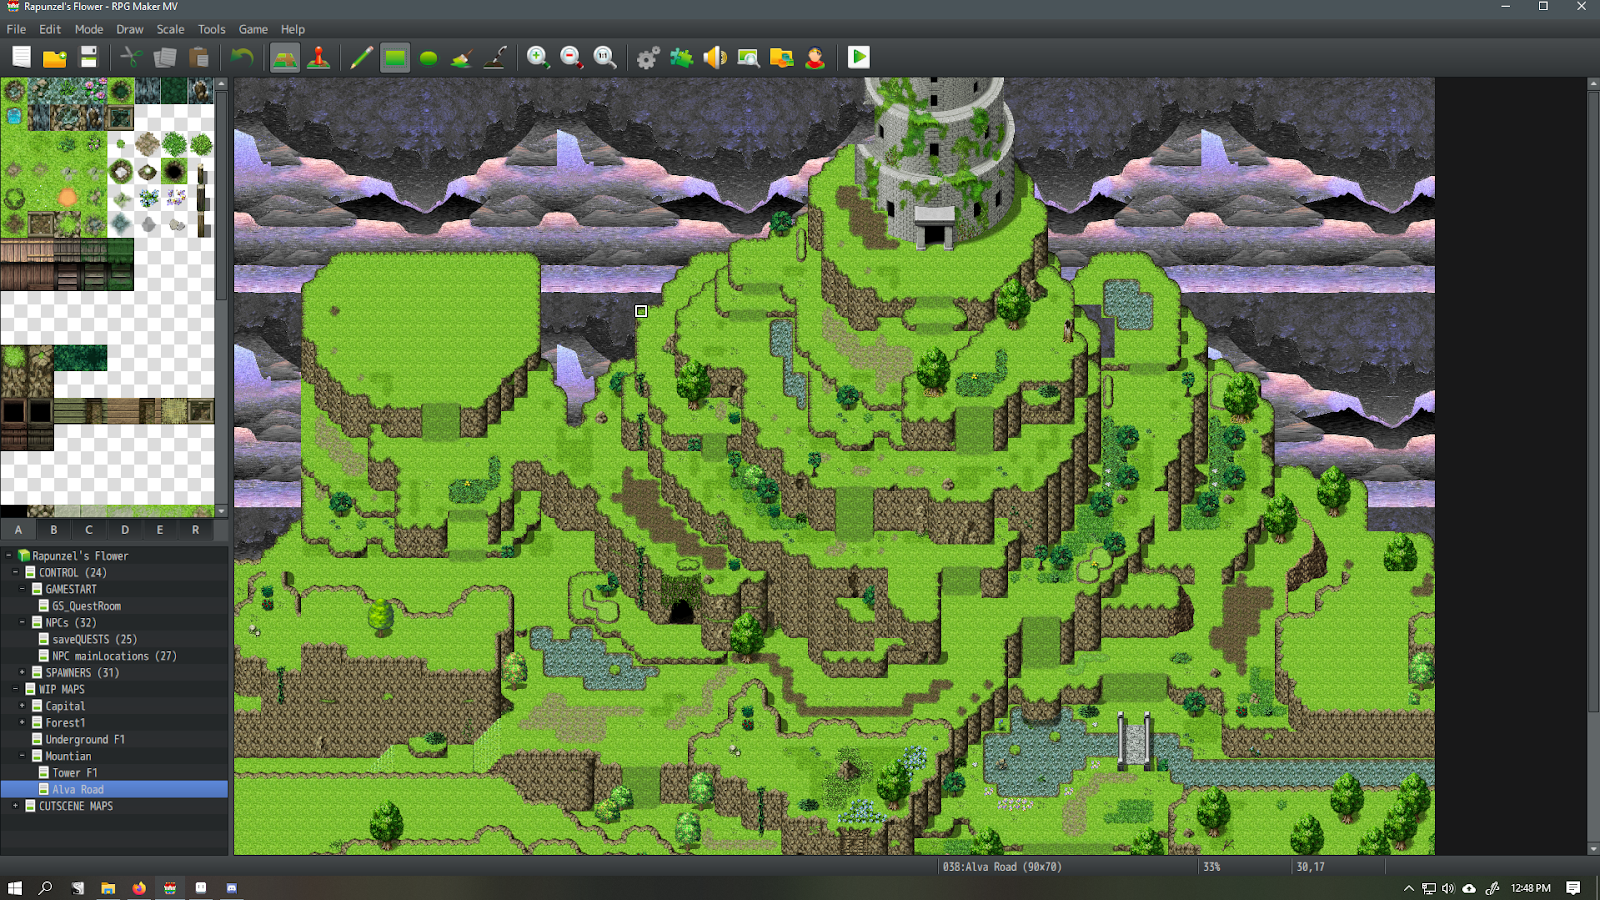Image resolution: width=1600 pixels, height=900 pixels.
Task: Select the Pencil drawing tool
Action: [x=361, y=57]
